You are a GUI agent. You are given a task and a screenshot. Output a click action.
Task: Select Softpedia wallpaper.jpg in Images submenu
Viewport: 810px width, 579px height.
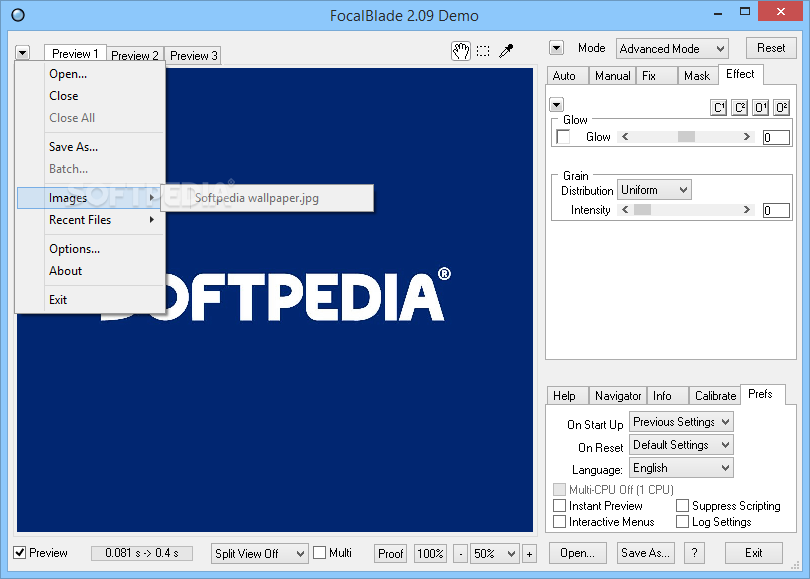coord(267,198)
